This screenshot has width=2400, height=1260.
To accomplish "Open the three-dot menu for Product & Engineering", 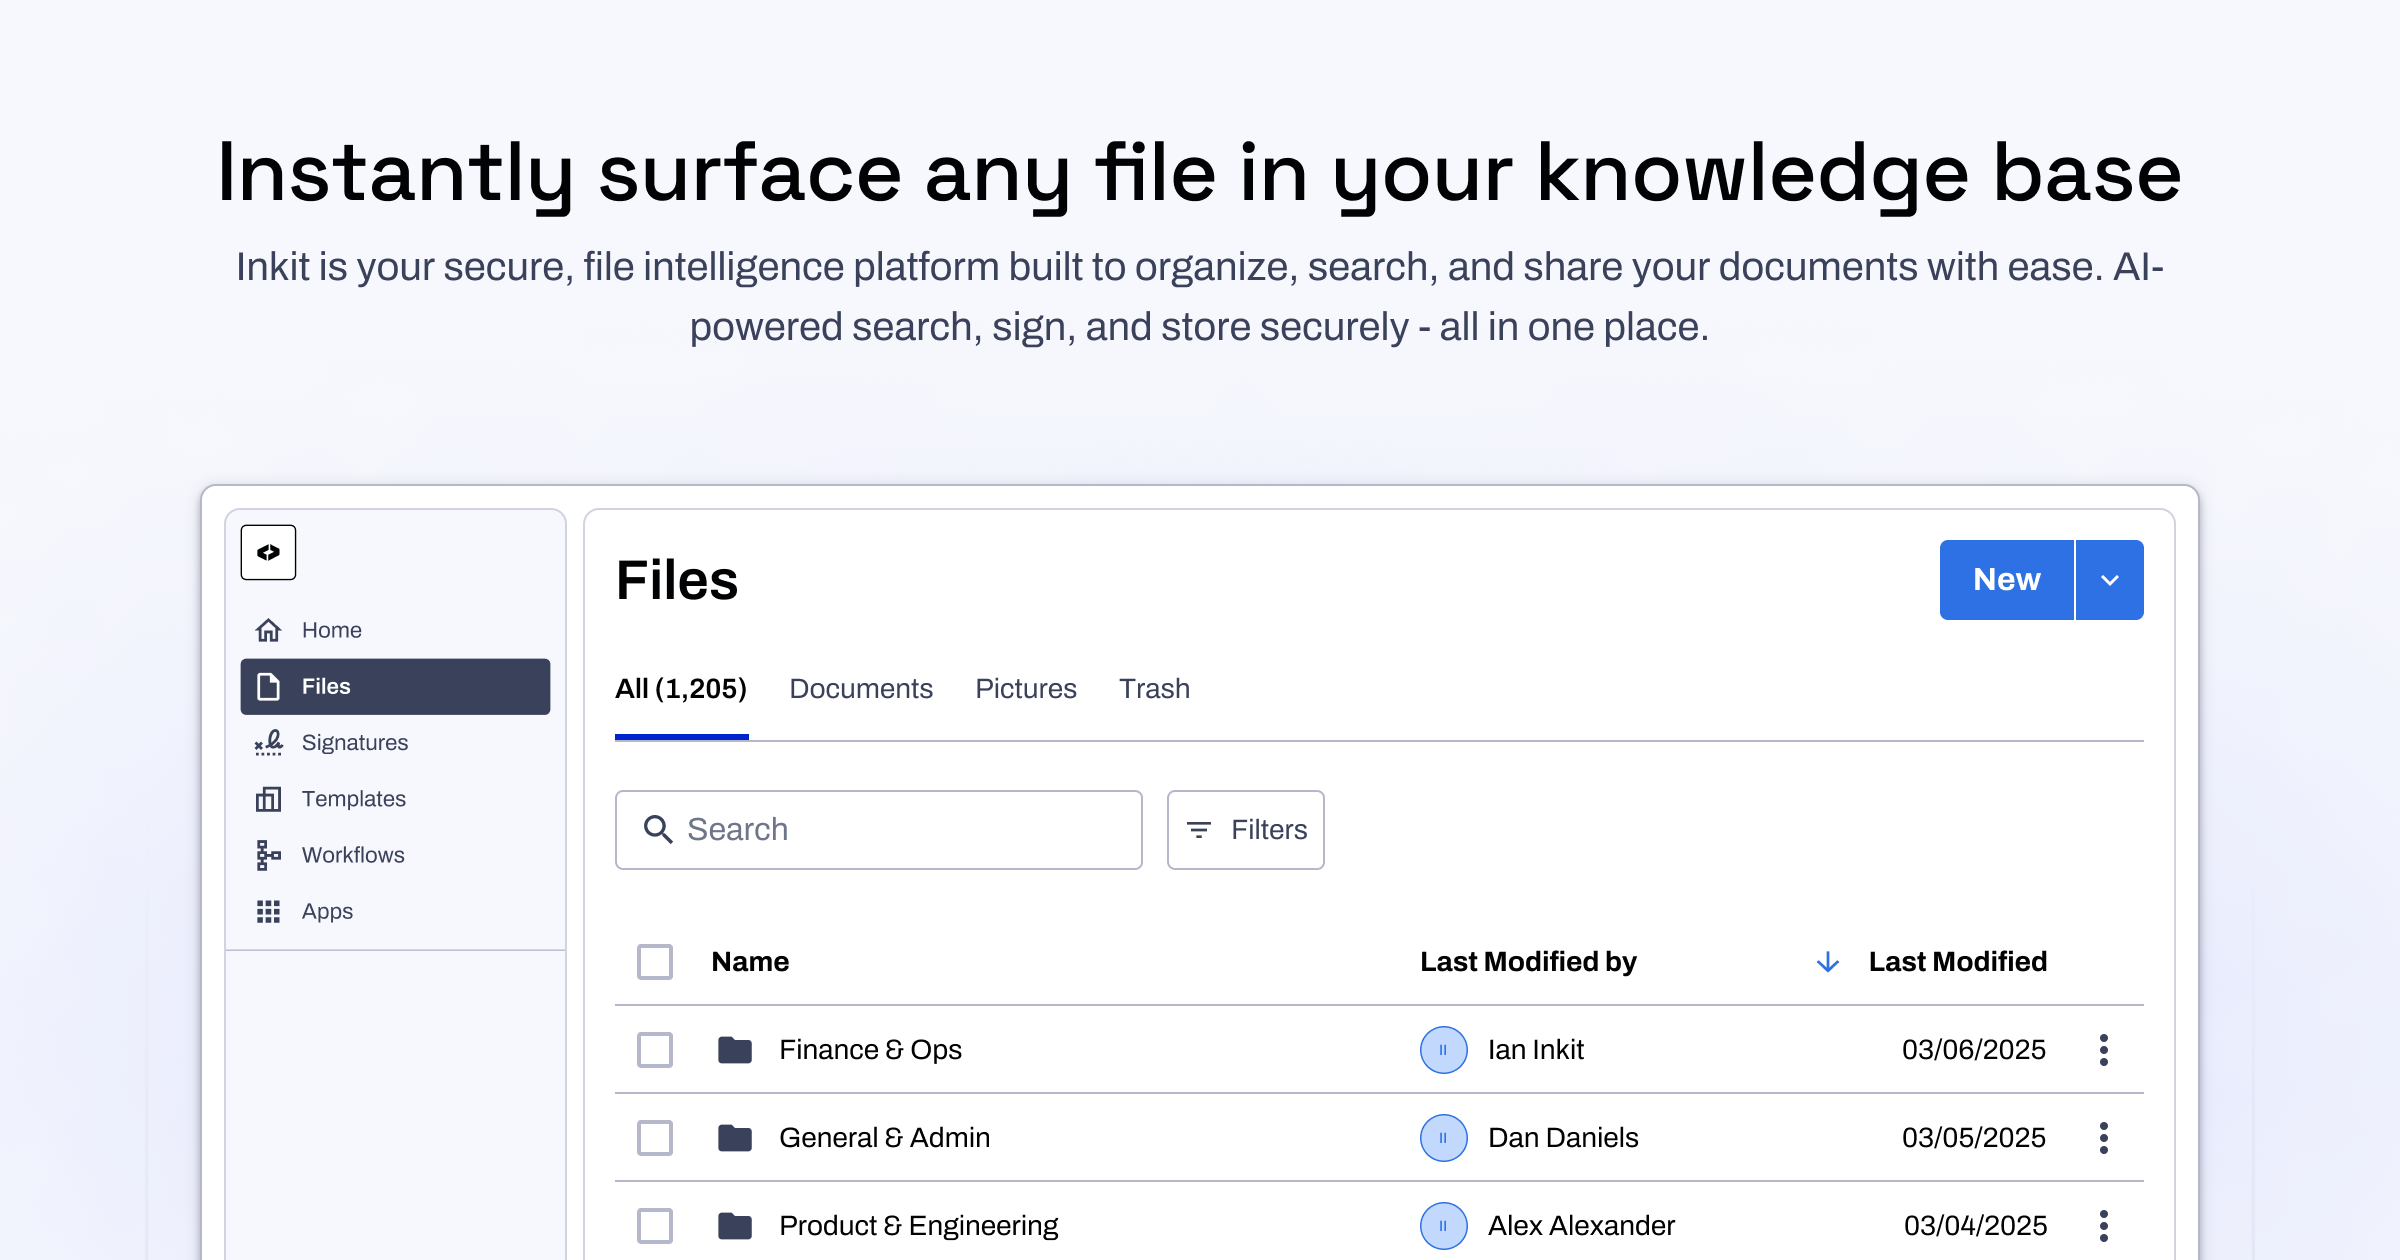I will click(2103, 1225).
